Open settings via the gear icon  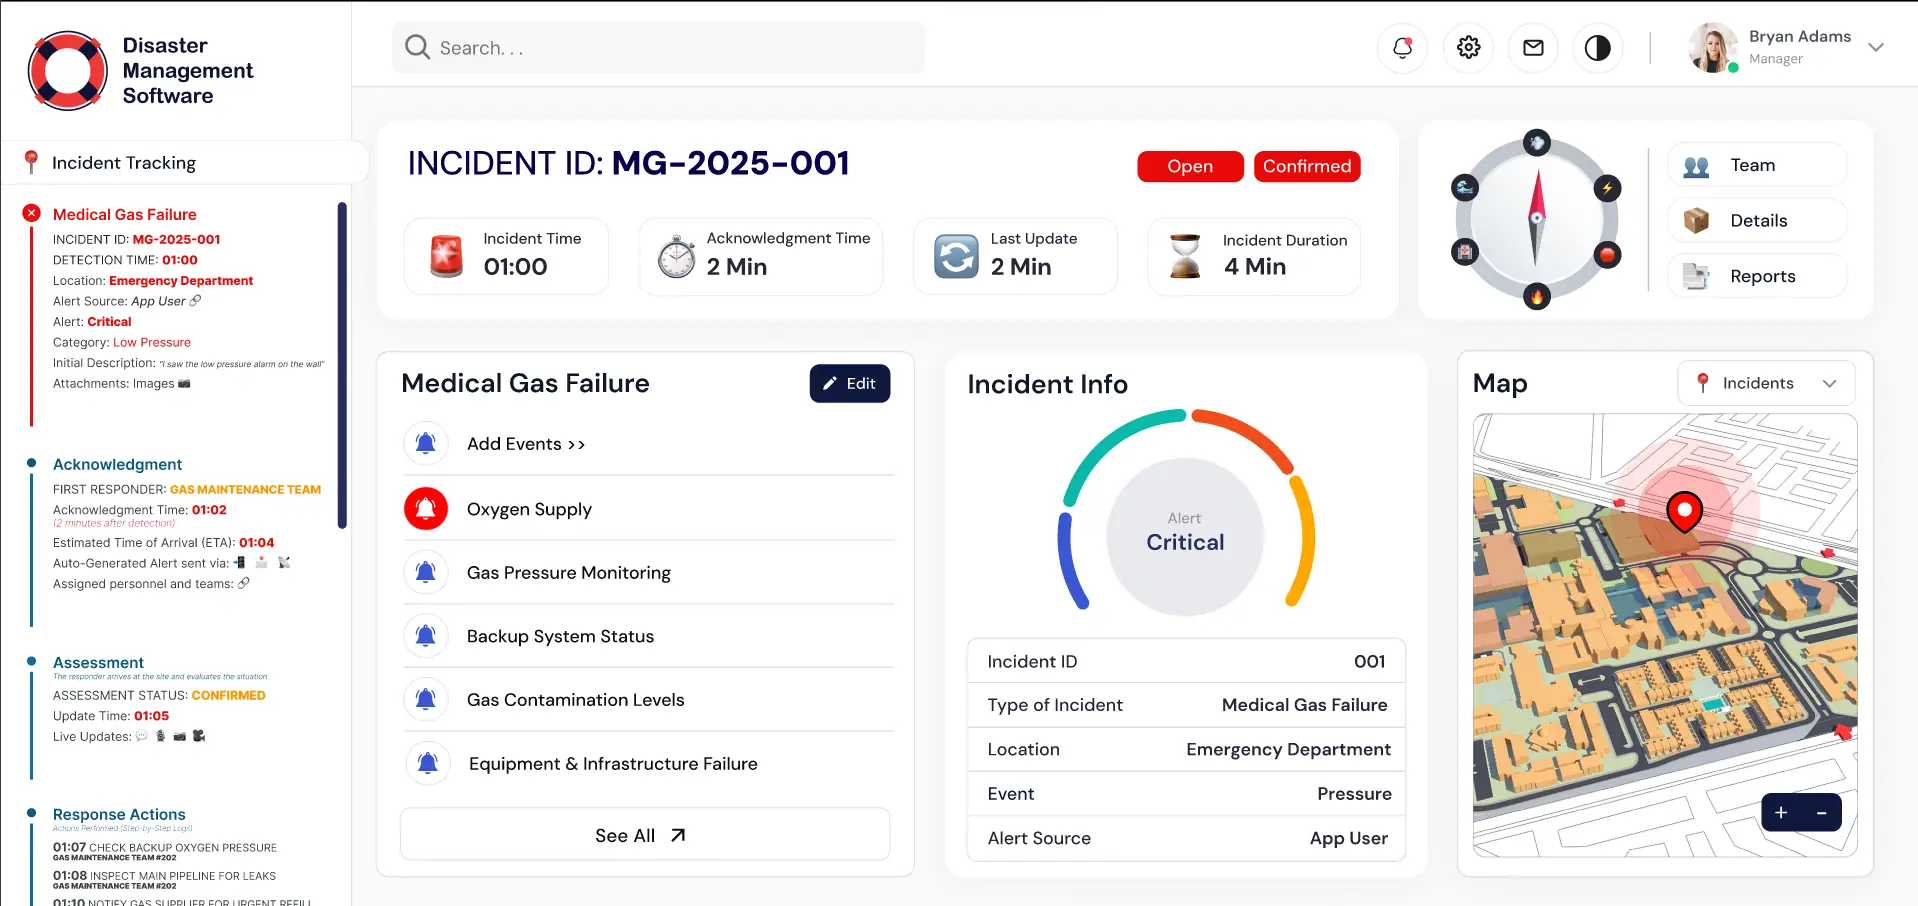click(1468, 48)
